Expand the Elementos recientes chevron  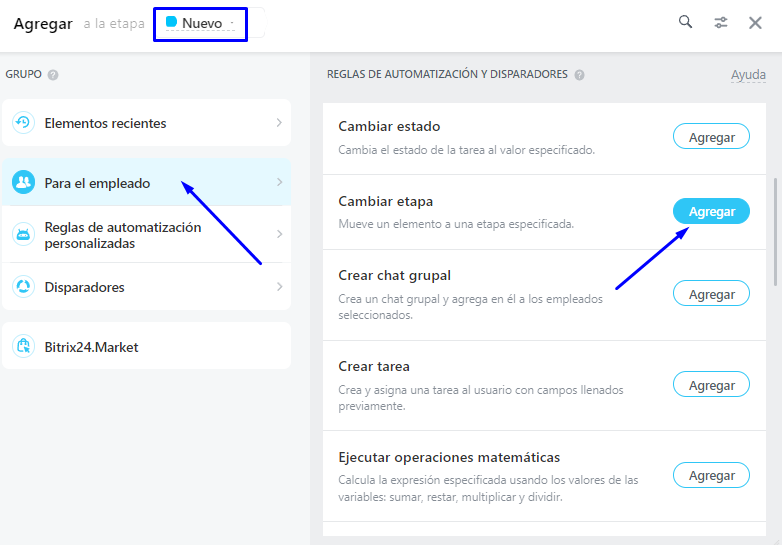(x=279, y=123)
